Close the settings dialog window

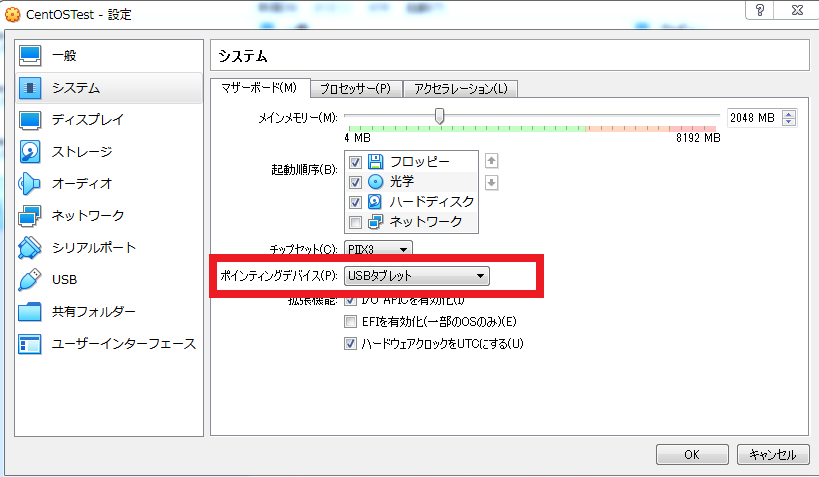coord(797,9)
